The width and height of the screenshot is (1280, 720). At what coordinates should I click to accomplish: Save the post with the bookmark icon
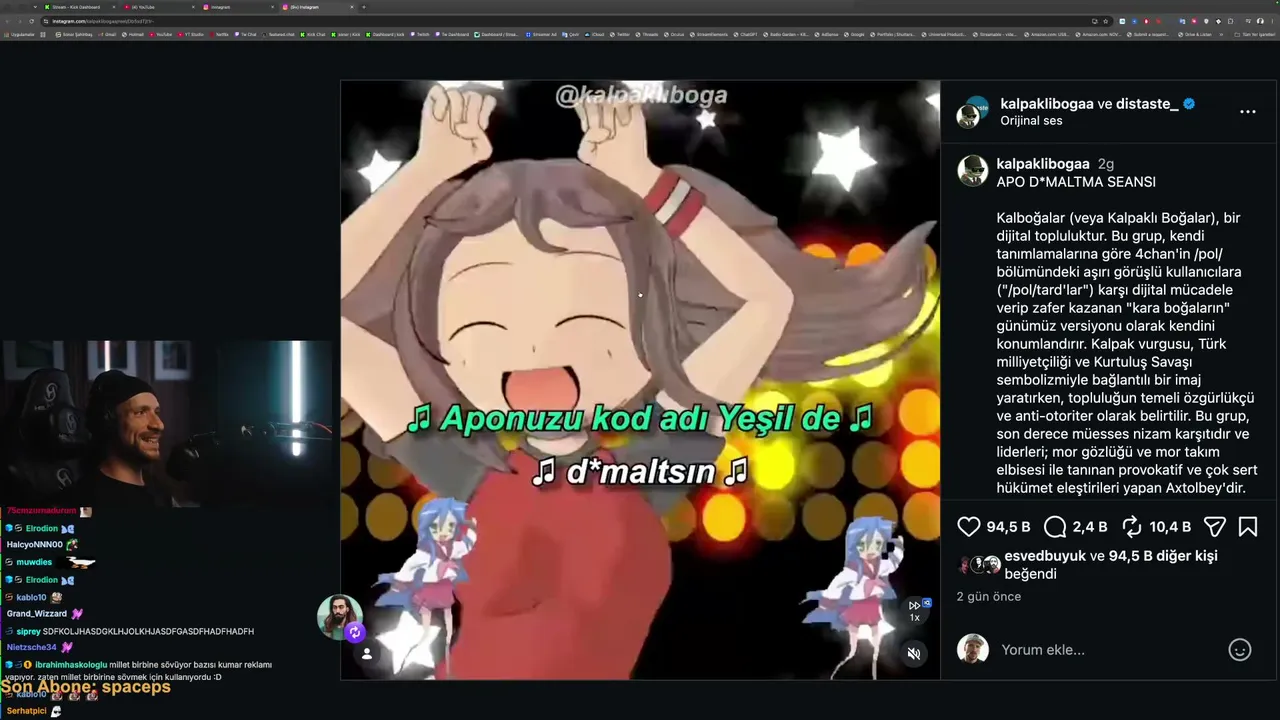[1248, 527]
